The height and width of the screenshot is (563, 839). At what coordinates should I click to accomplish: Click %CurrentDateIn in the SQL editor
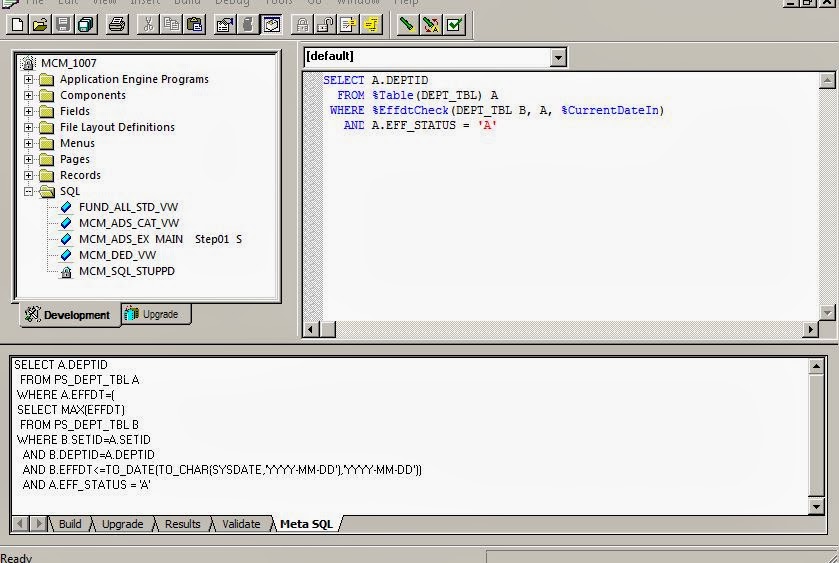[x=610, y=110]
